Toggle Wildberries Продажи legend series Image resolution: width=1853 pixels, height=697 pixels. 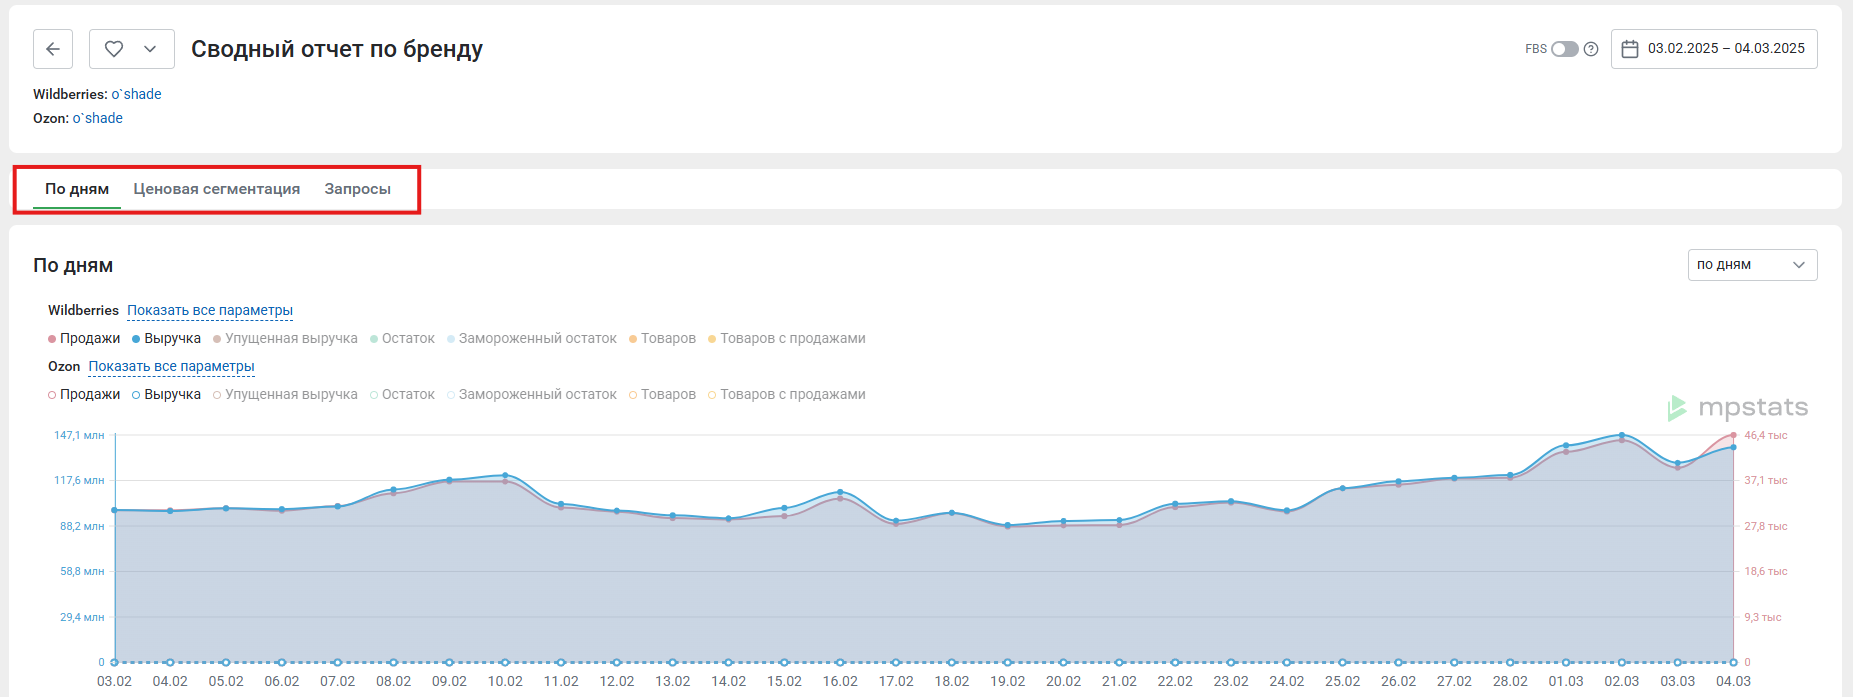84,338
